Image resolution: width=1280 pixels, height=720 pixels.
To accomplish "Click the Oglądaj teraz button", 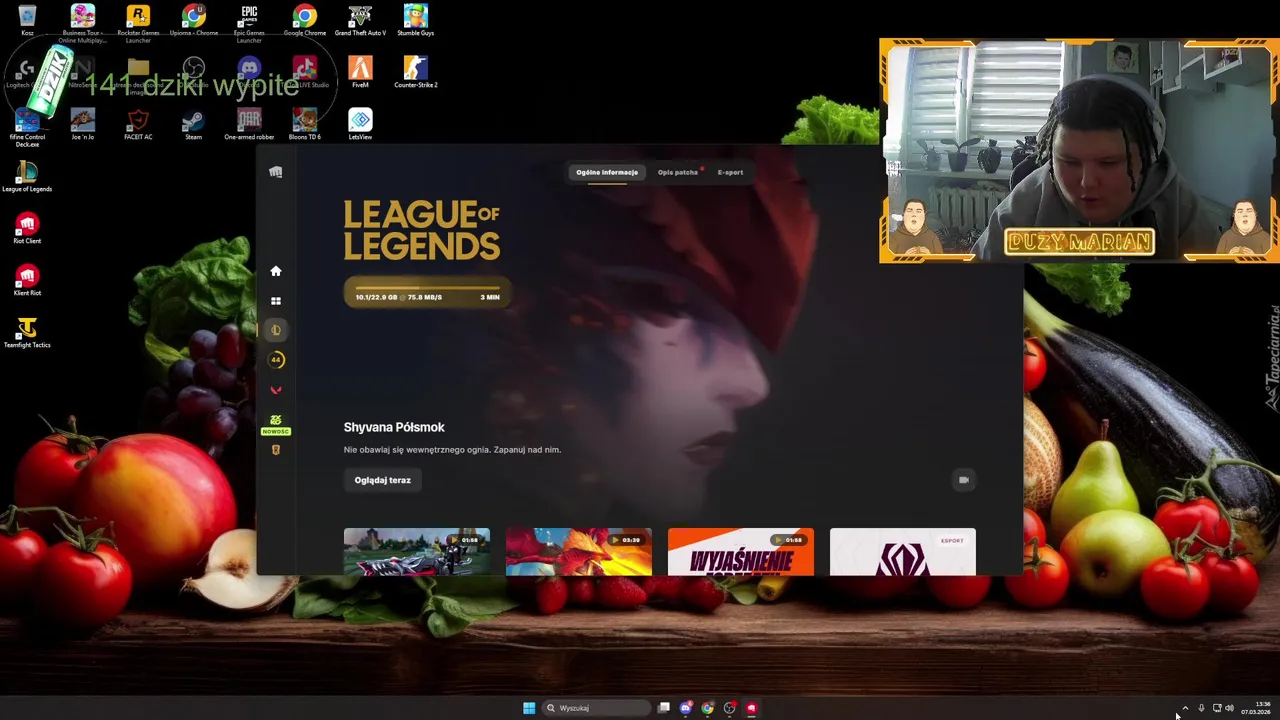I will tap(383, 480).
